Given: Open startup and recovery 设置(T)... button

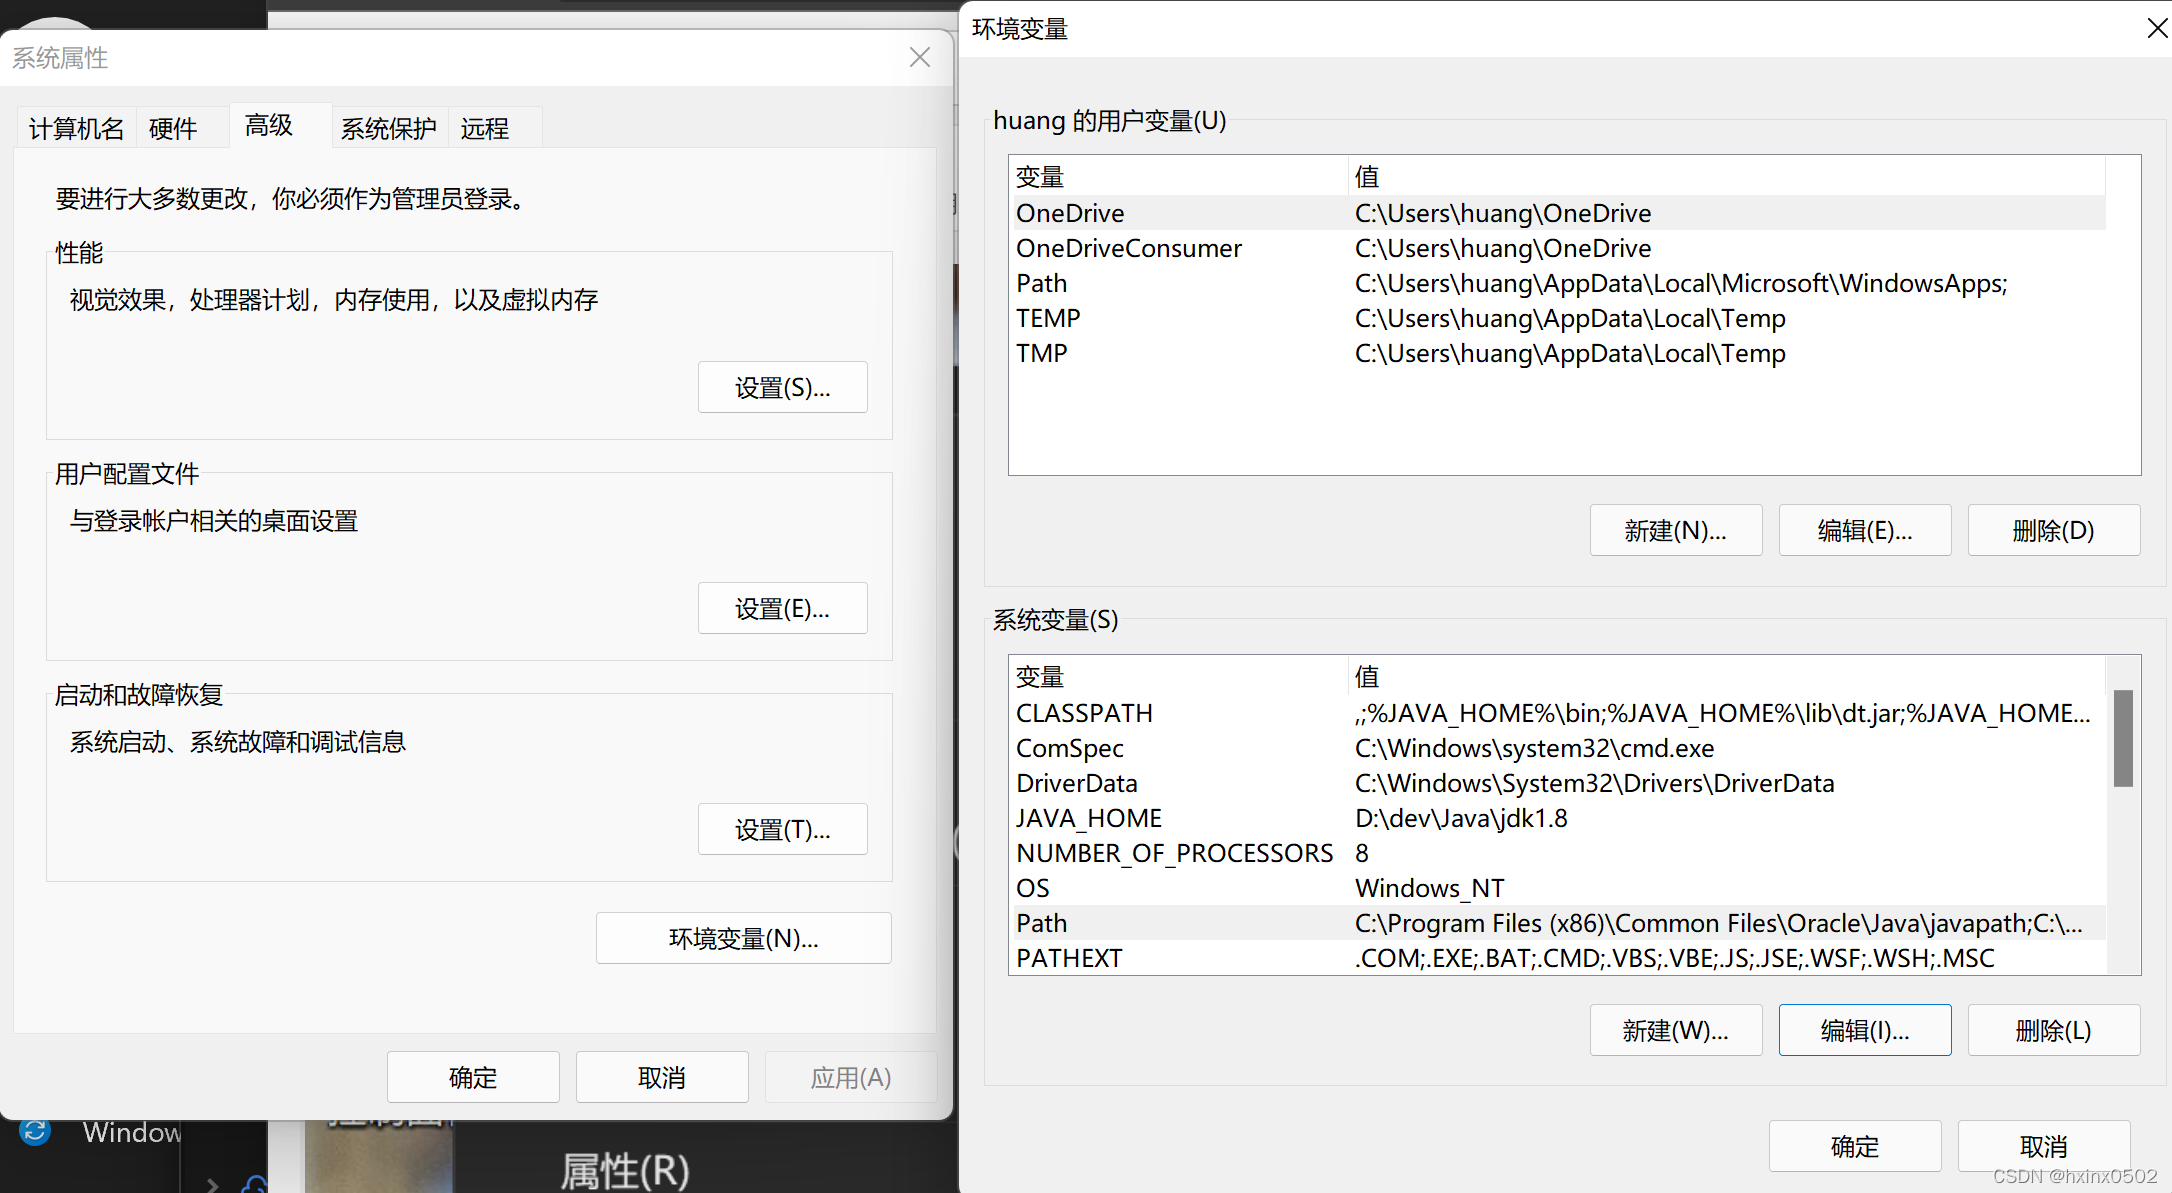Looking at the screenshot, I should (x=782, y=829).
